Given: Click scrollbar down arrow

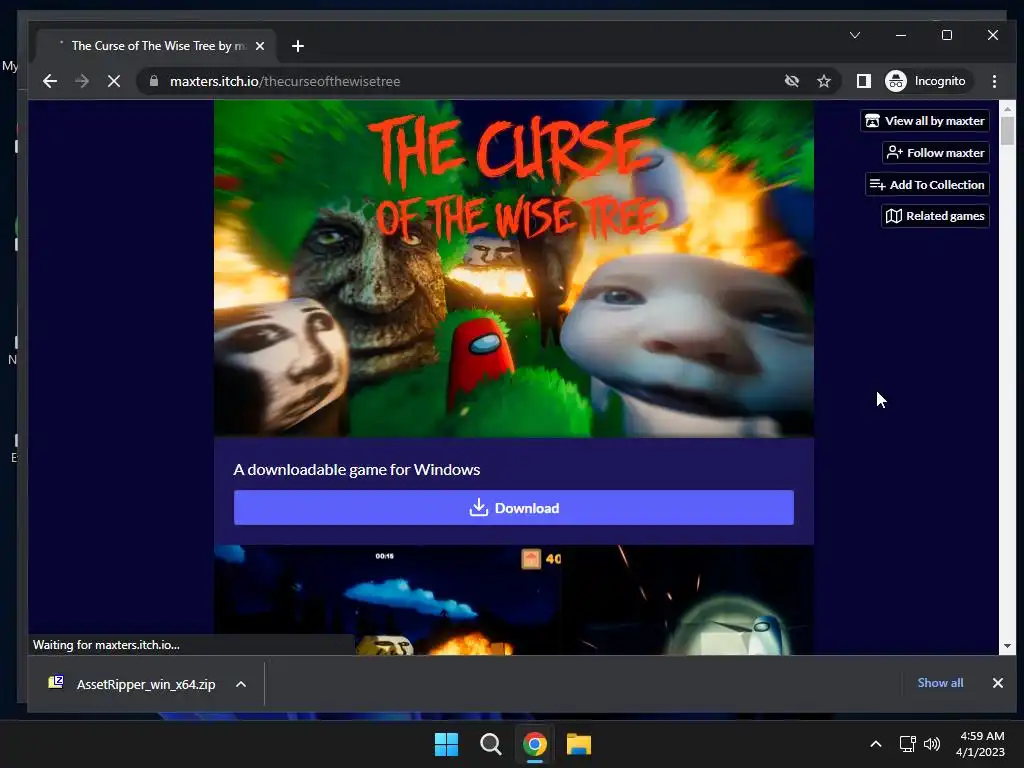Looking at the screenshot, I should [x=1007, y=646].
